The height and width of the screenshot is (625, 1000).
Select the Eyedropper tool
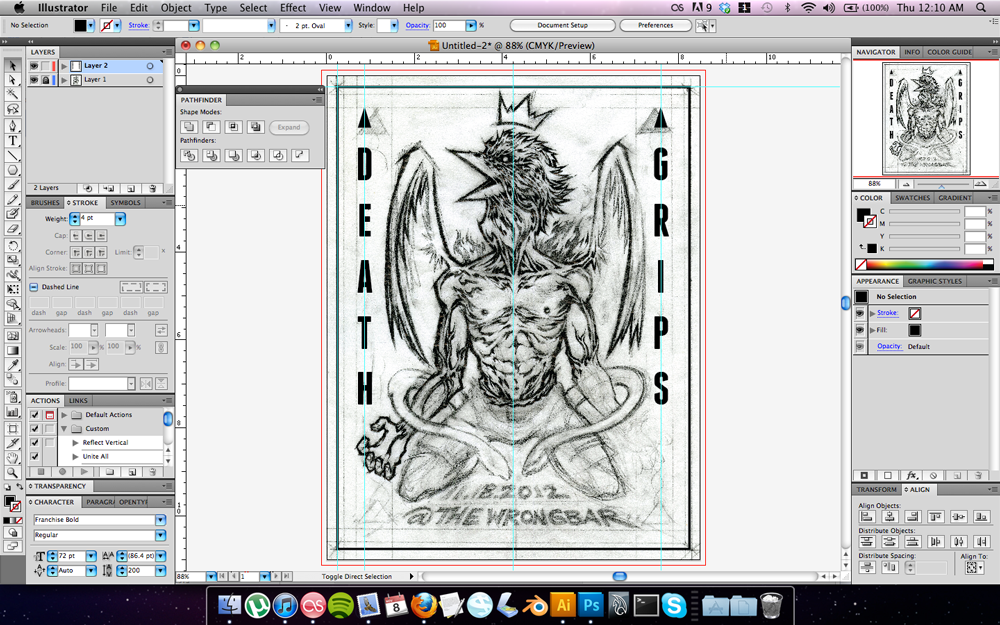point(13,365)
